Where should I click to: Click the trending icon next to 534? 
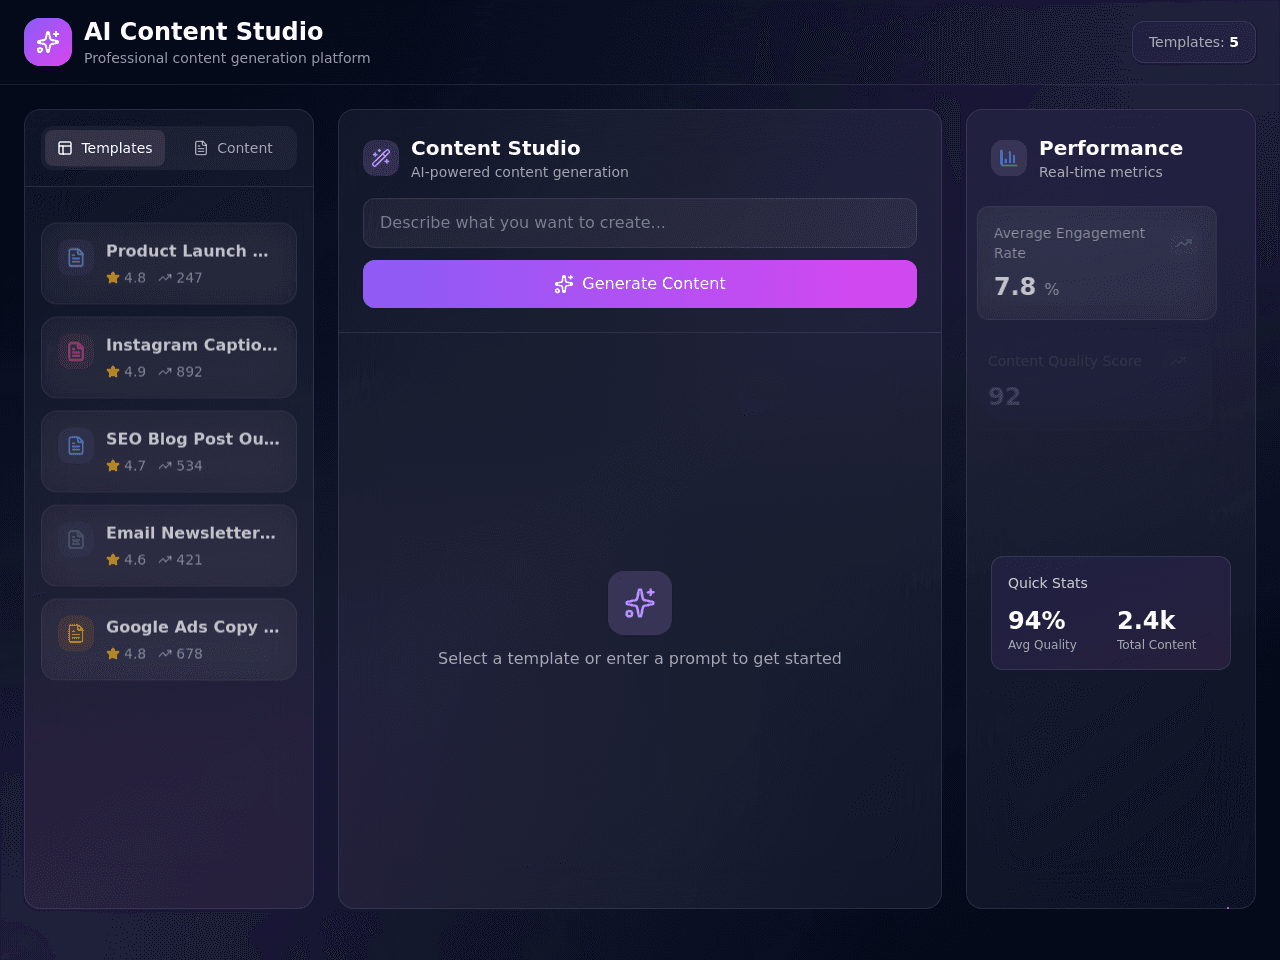(x=165, y=466)
